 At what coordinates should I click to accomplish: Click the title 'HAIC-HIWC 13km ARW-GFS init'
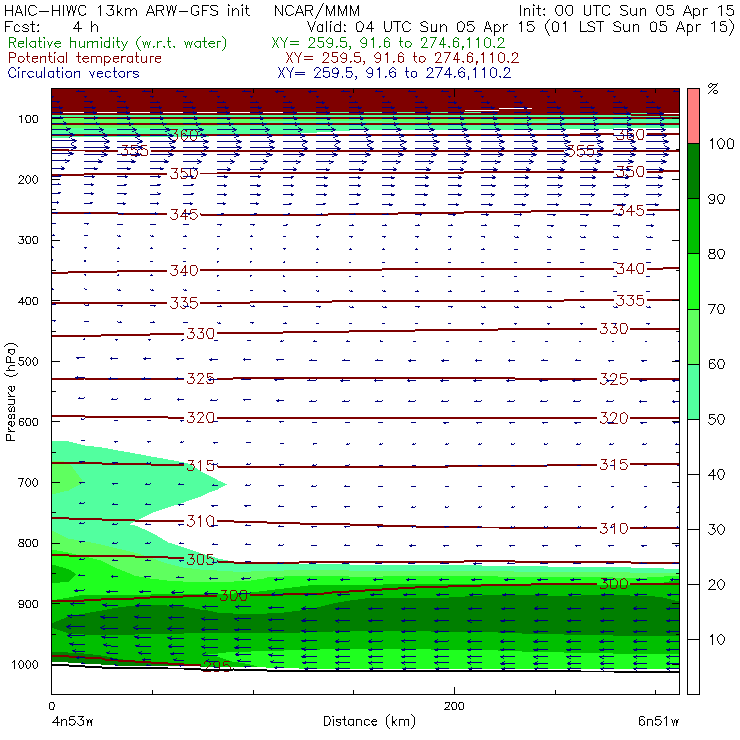click(x=127, y=10)
